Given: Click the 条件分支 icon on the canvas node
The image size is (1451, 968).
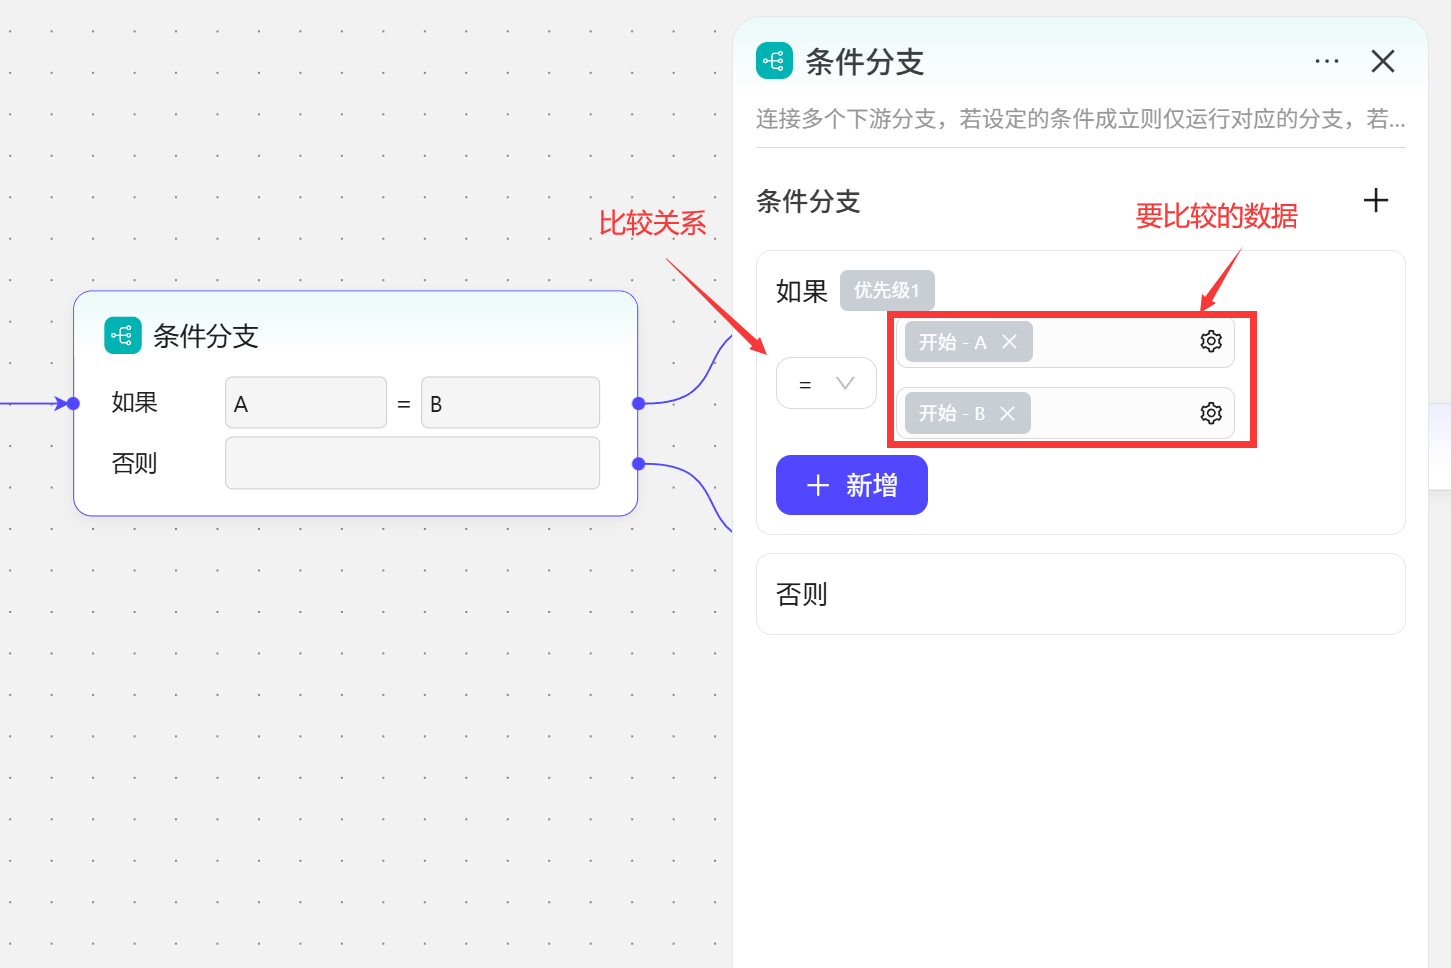Looking at the screenshot, I should pos(122,336).
